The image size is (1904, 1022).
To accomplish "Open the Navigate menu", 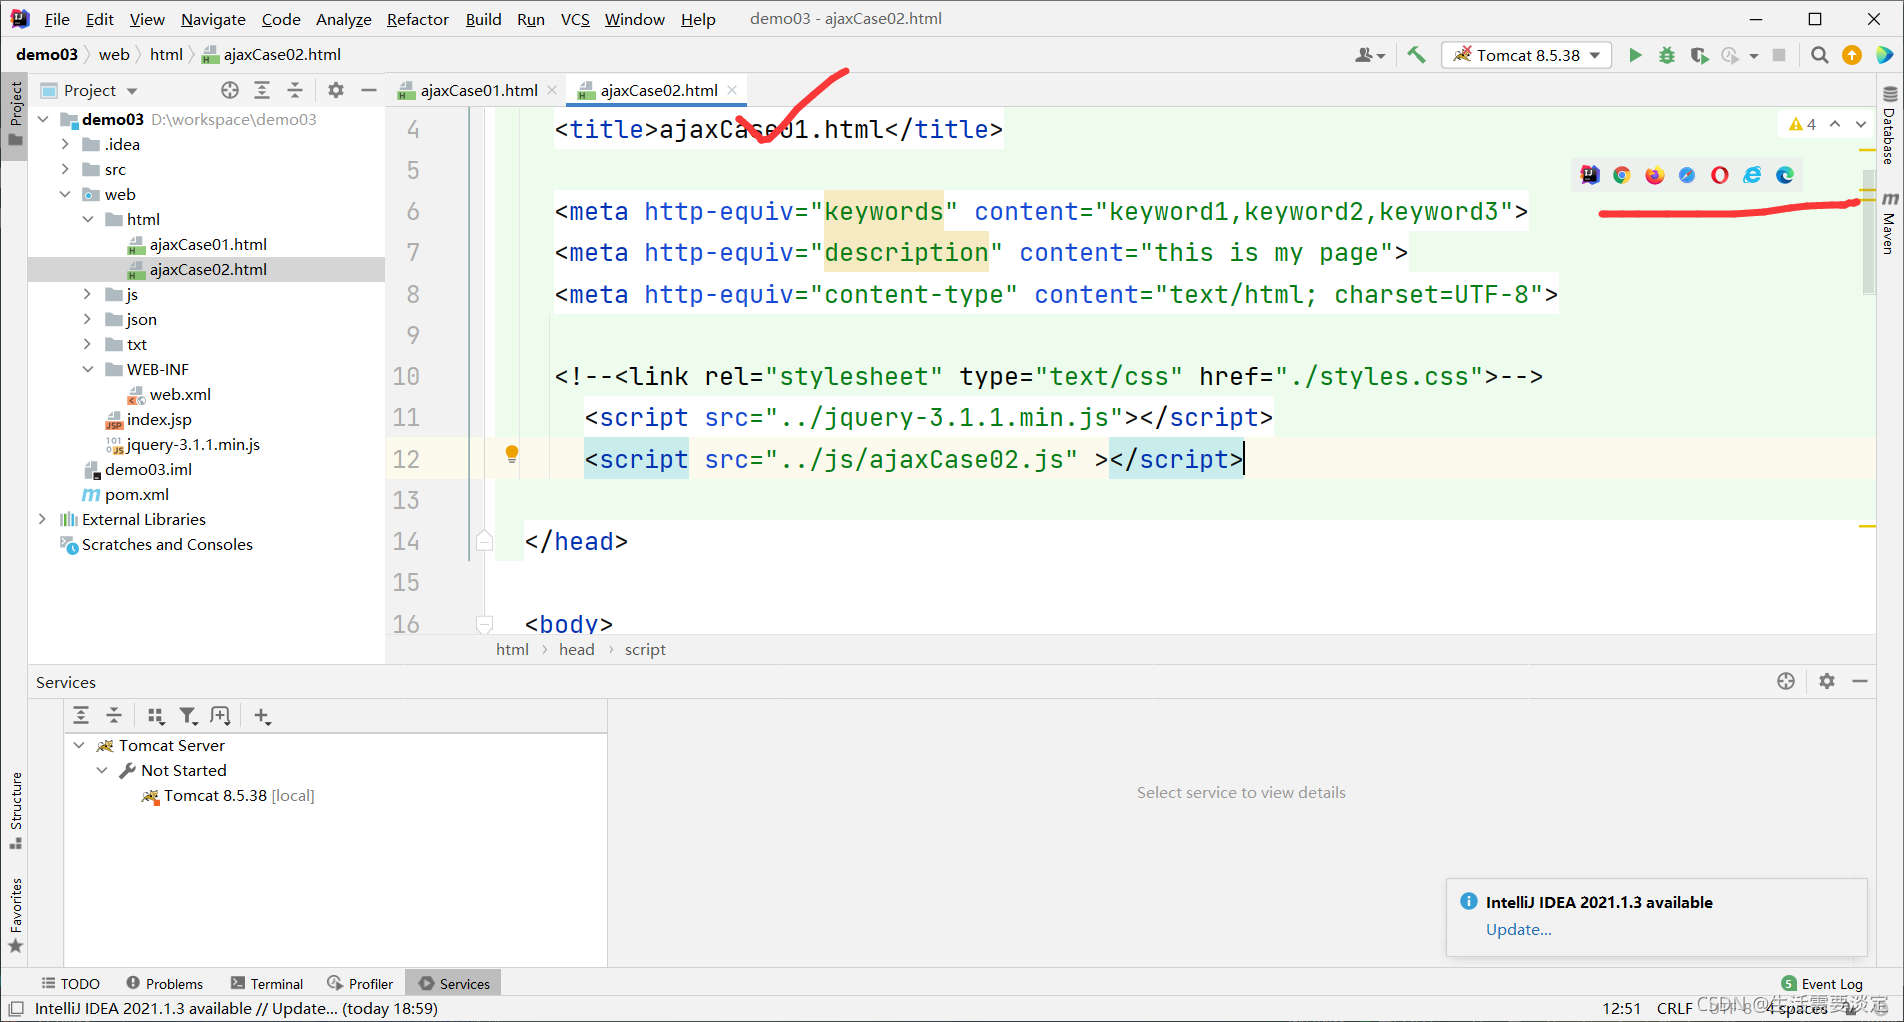I will (213, 19).
